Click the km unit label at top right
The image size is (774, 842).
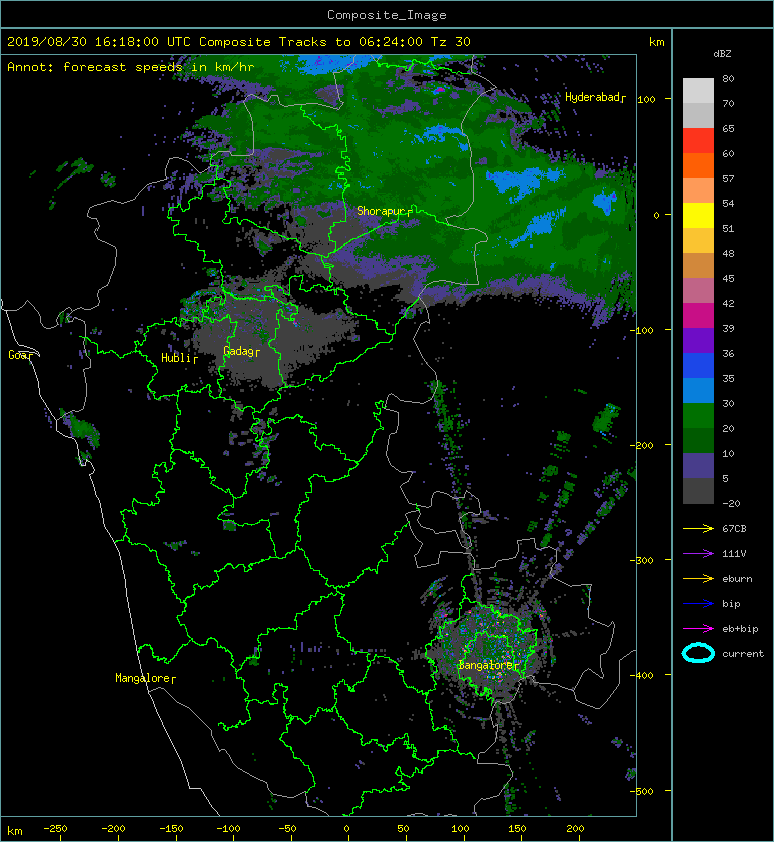click(x=656, y=42)
